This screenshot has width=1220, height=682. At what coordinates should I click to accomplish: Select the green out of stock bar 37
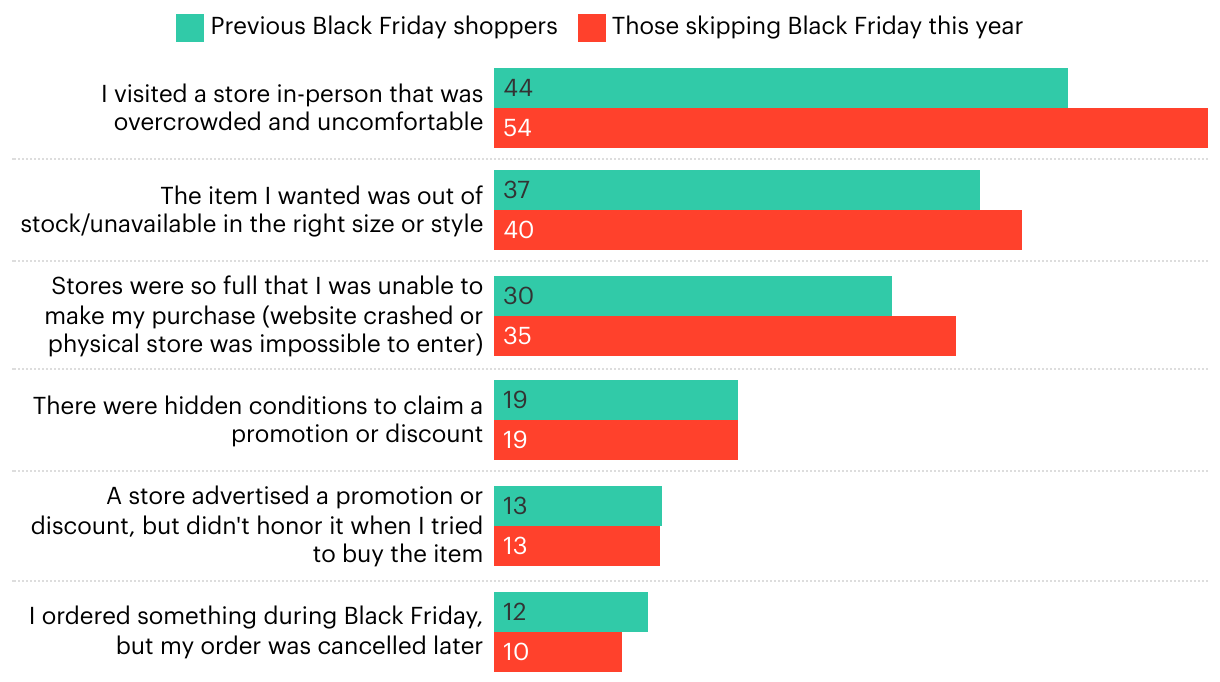coord(736,190)
